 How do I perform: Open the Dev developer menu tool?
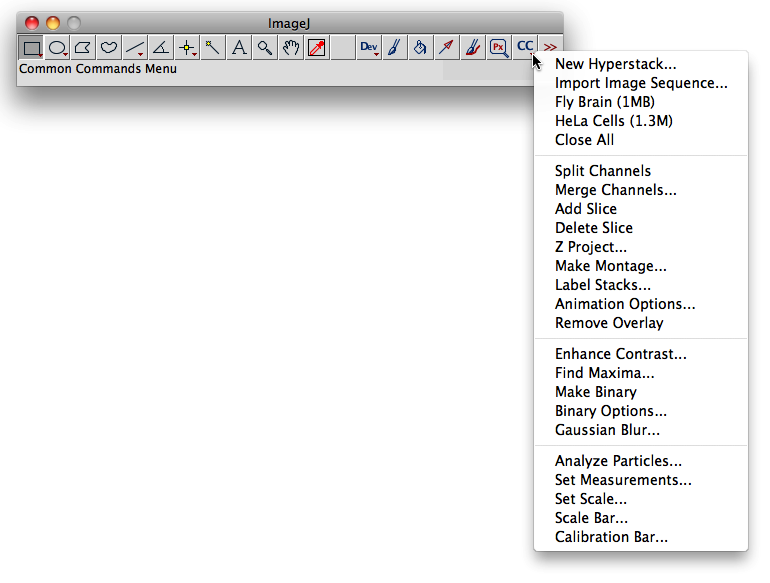[x=369, y=48]
